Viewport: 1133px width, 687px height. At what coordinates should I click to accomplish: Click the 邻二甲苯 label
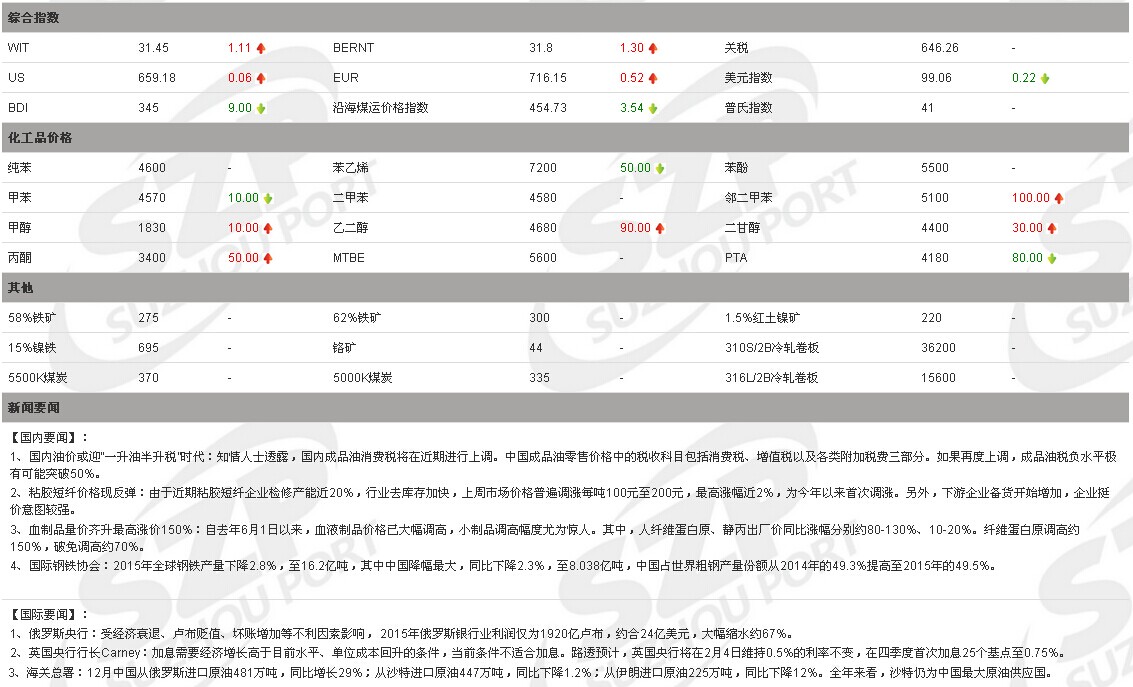(749, 197)
